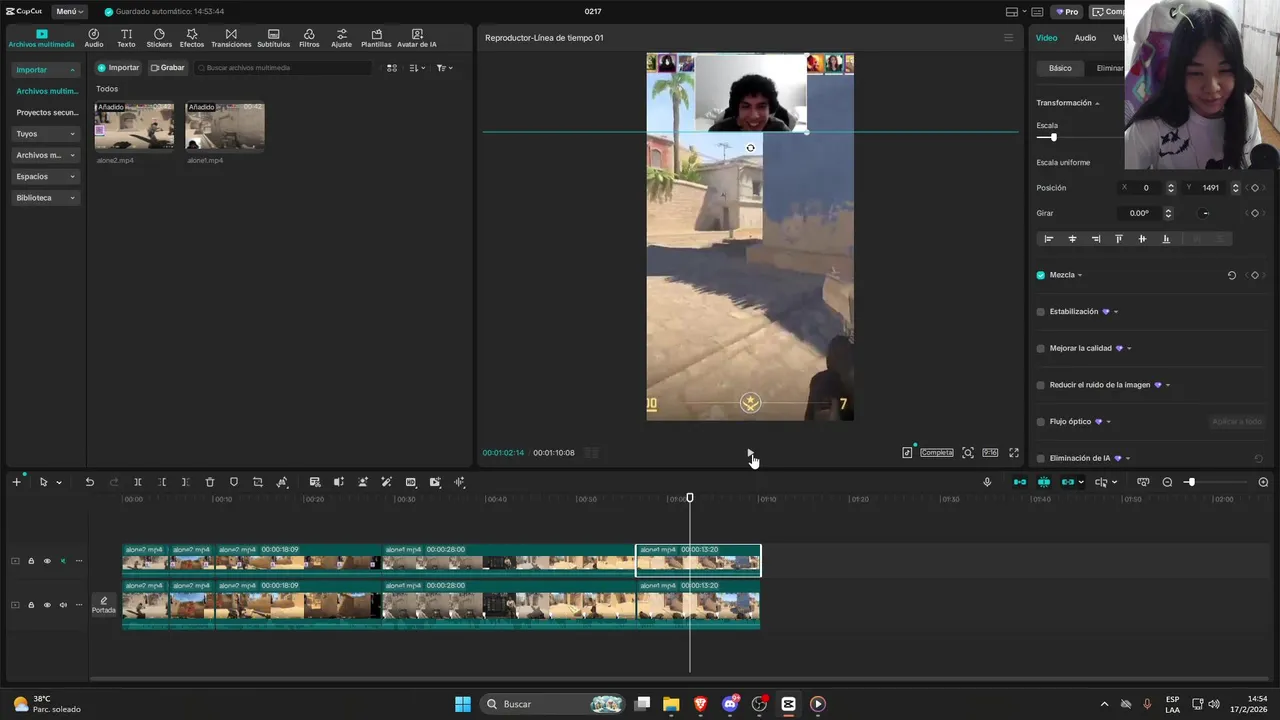Click the crop tool in timeline toolbar

pos(258,482)
